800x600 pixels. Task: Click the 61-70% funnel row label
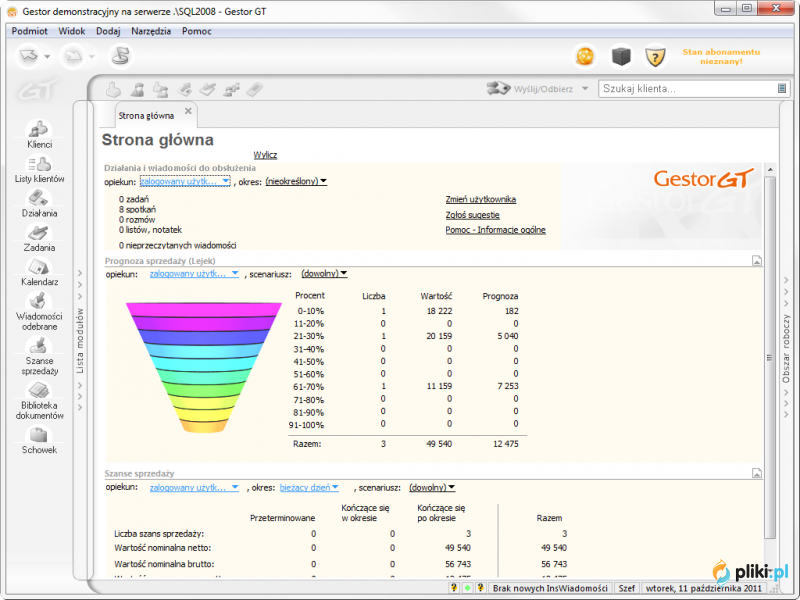point(309,387)
